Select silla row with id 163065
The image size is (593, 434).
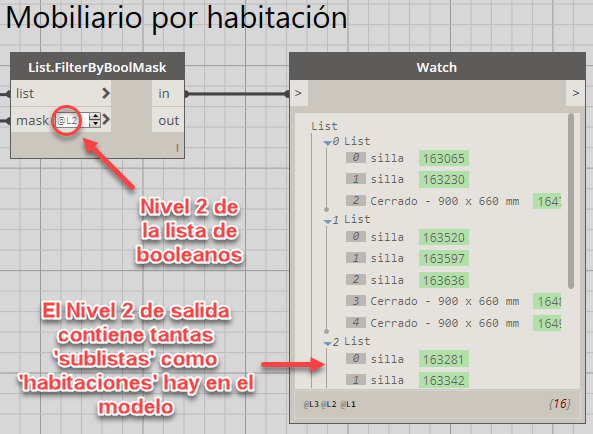coord(407,158)
